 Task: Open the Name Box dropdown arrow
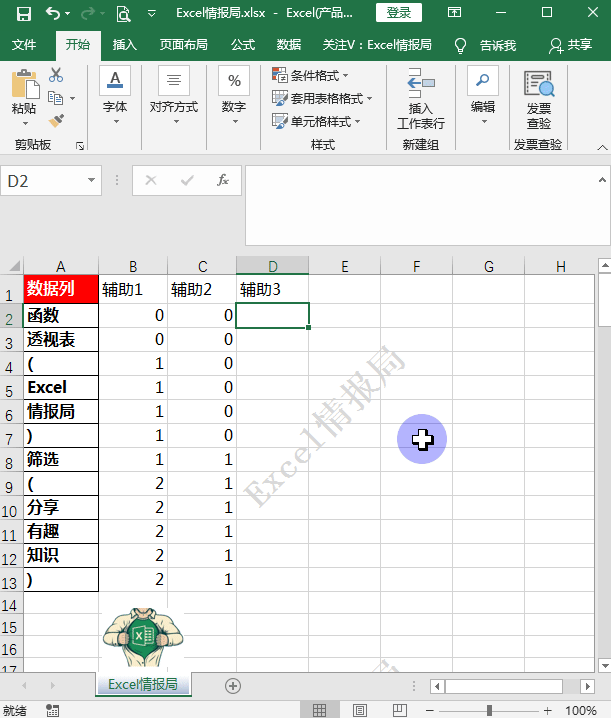tap(92, 180)
